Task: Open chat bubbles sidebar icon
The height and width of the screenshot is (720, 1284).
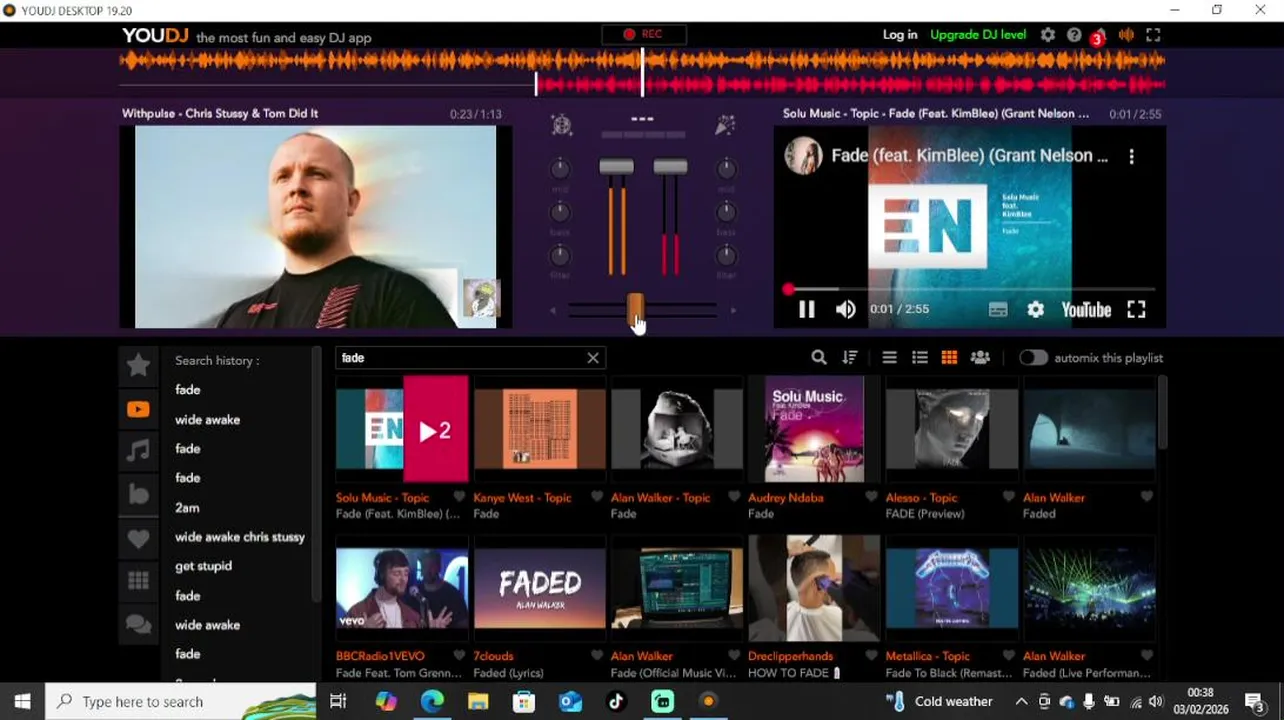Action: pyautogui.click(x=139, y=625)
